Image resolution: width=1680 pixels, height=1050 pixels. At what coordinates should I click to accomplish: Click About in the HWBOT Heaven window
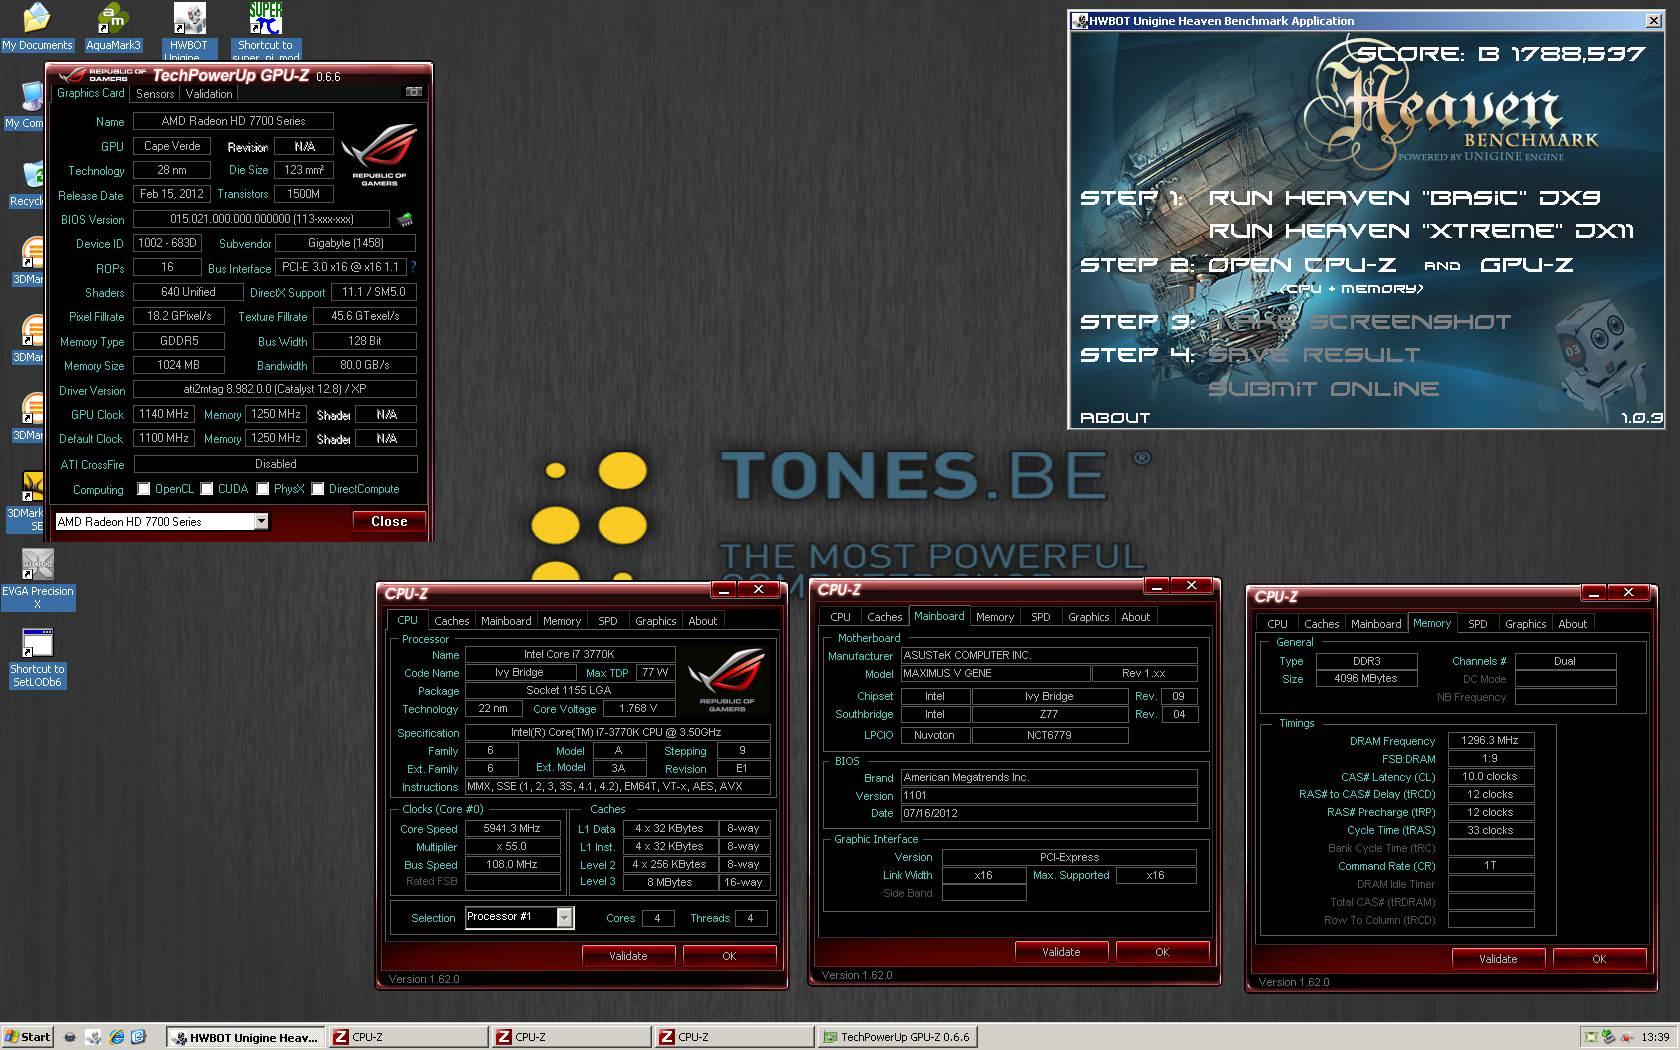pos(1115,418)
